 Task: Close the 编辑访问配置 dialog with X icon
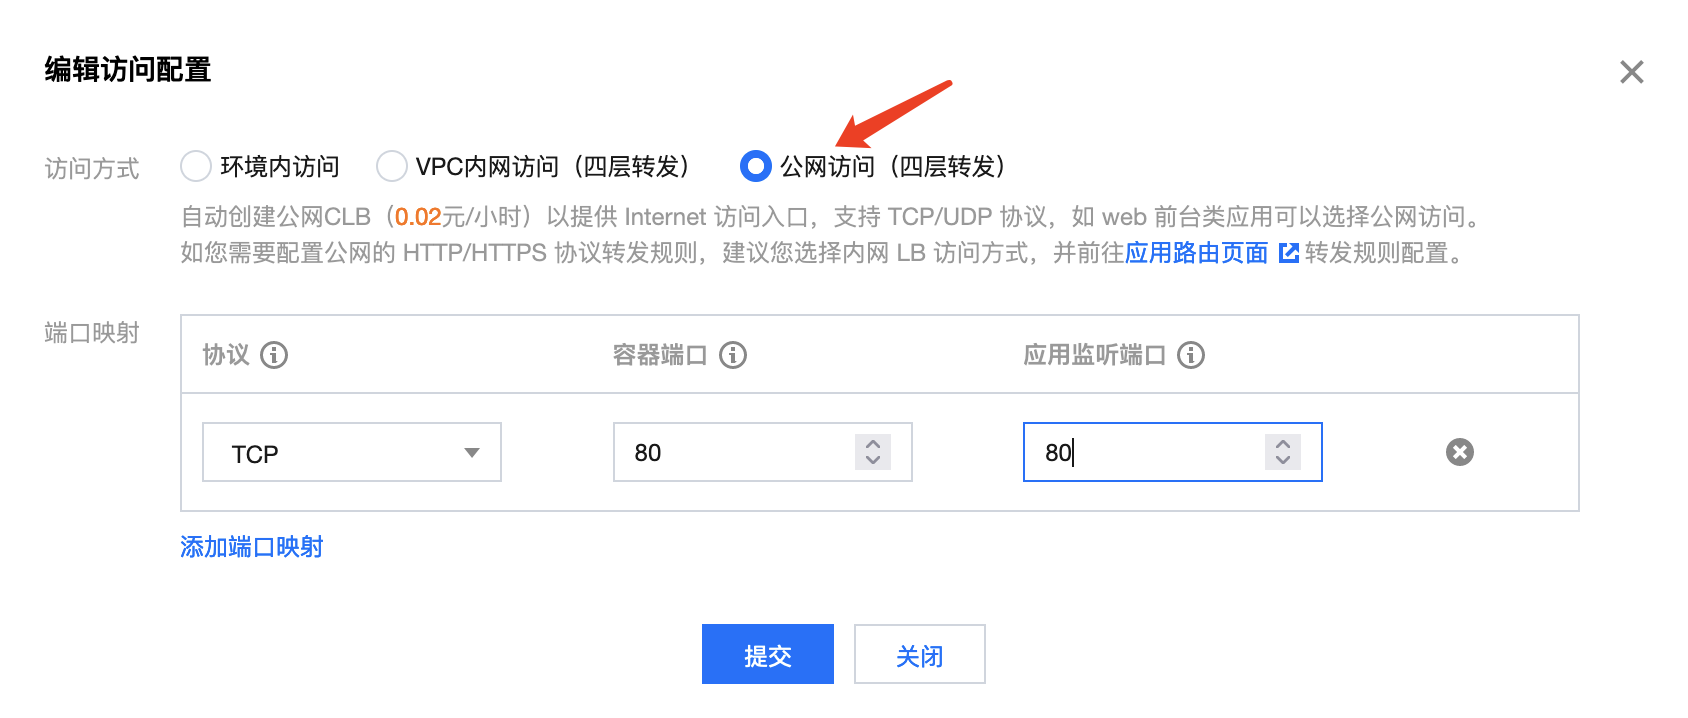pos(1632,72)
